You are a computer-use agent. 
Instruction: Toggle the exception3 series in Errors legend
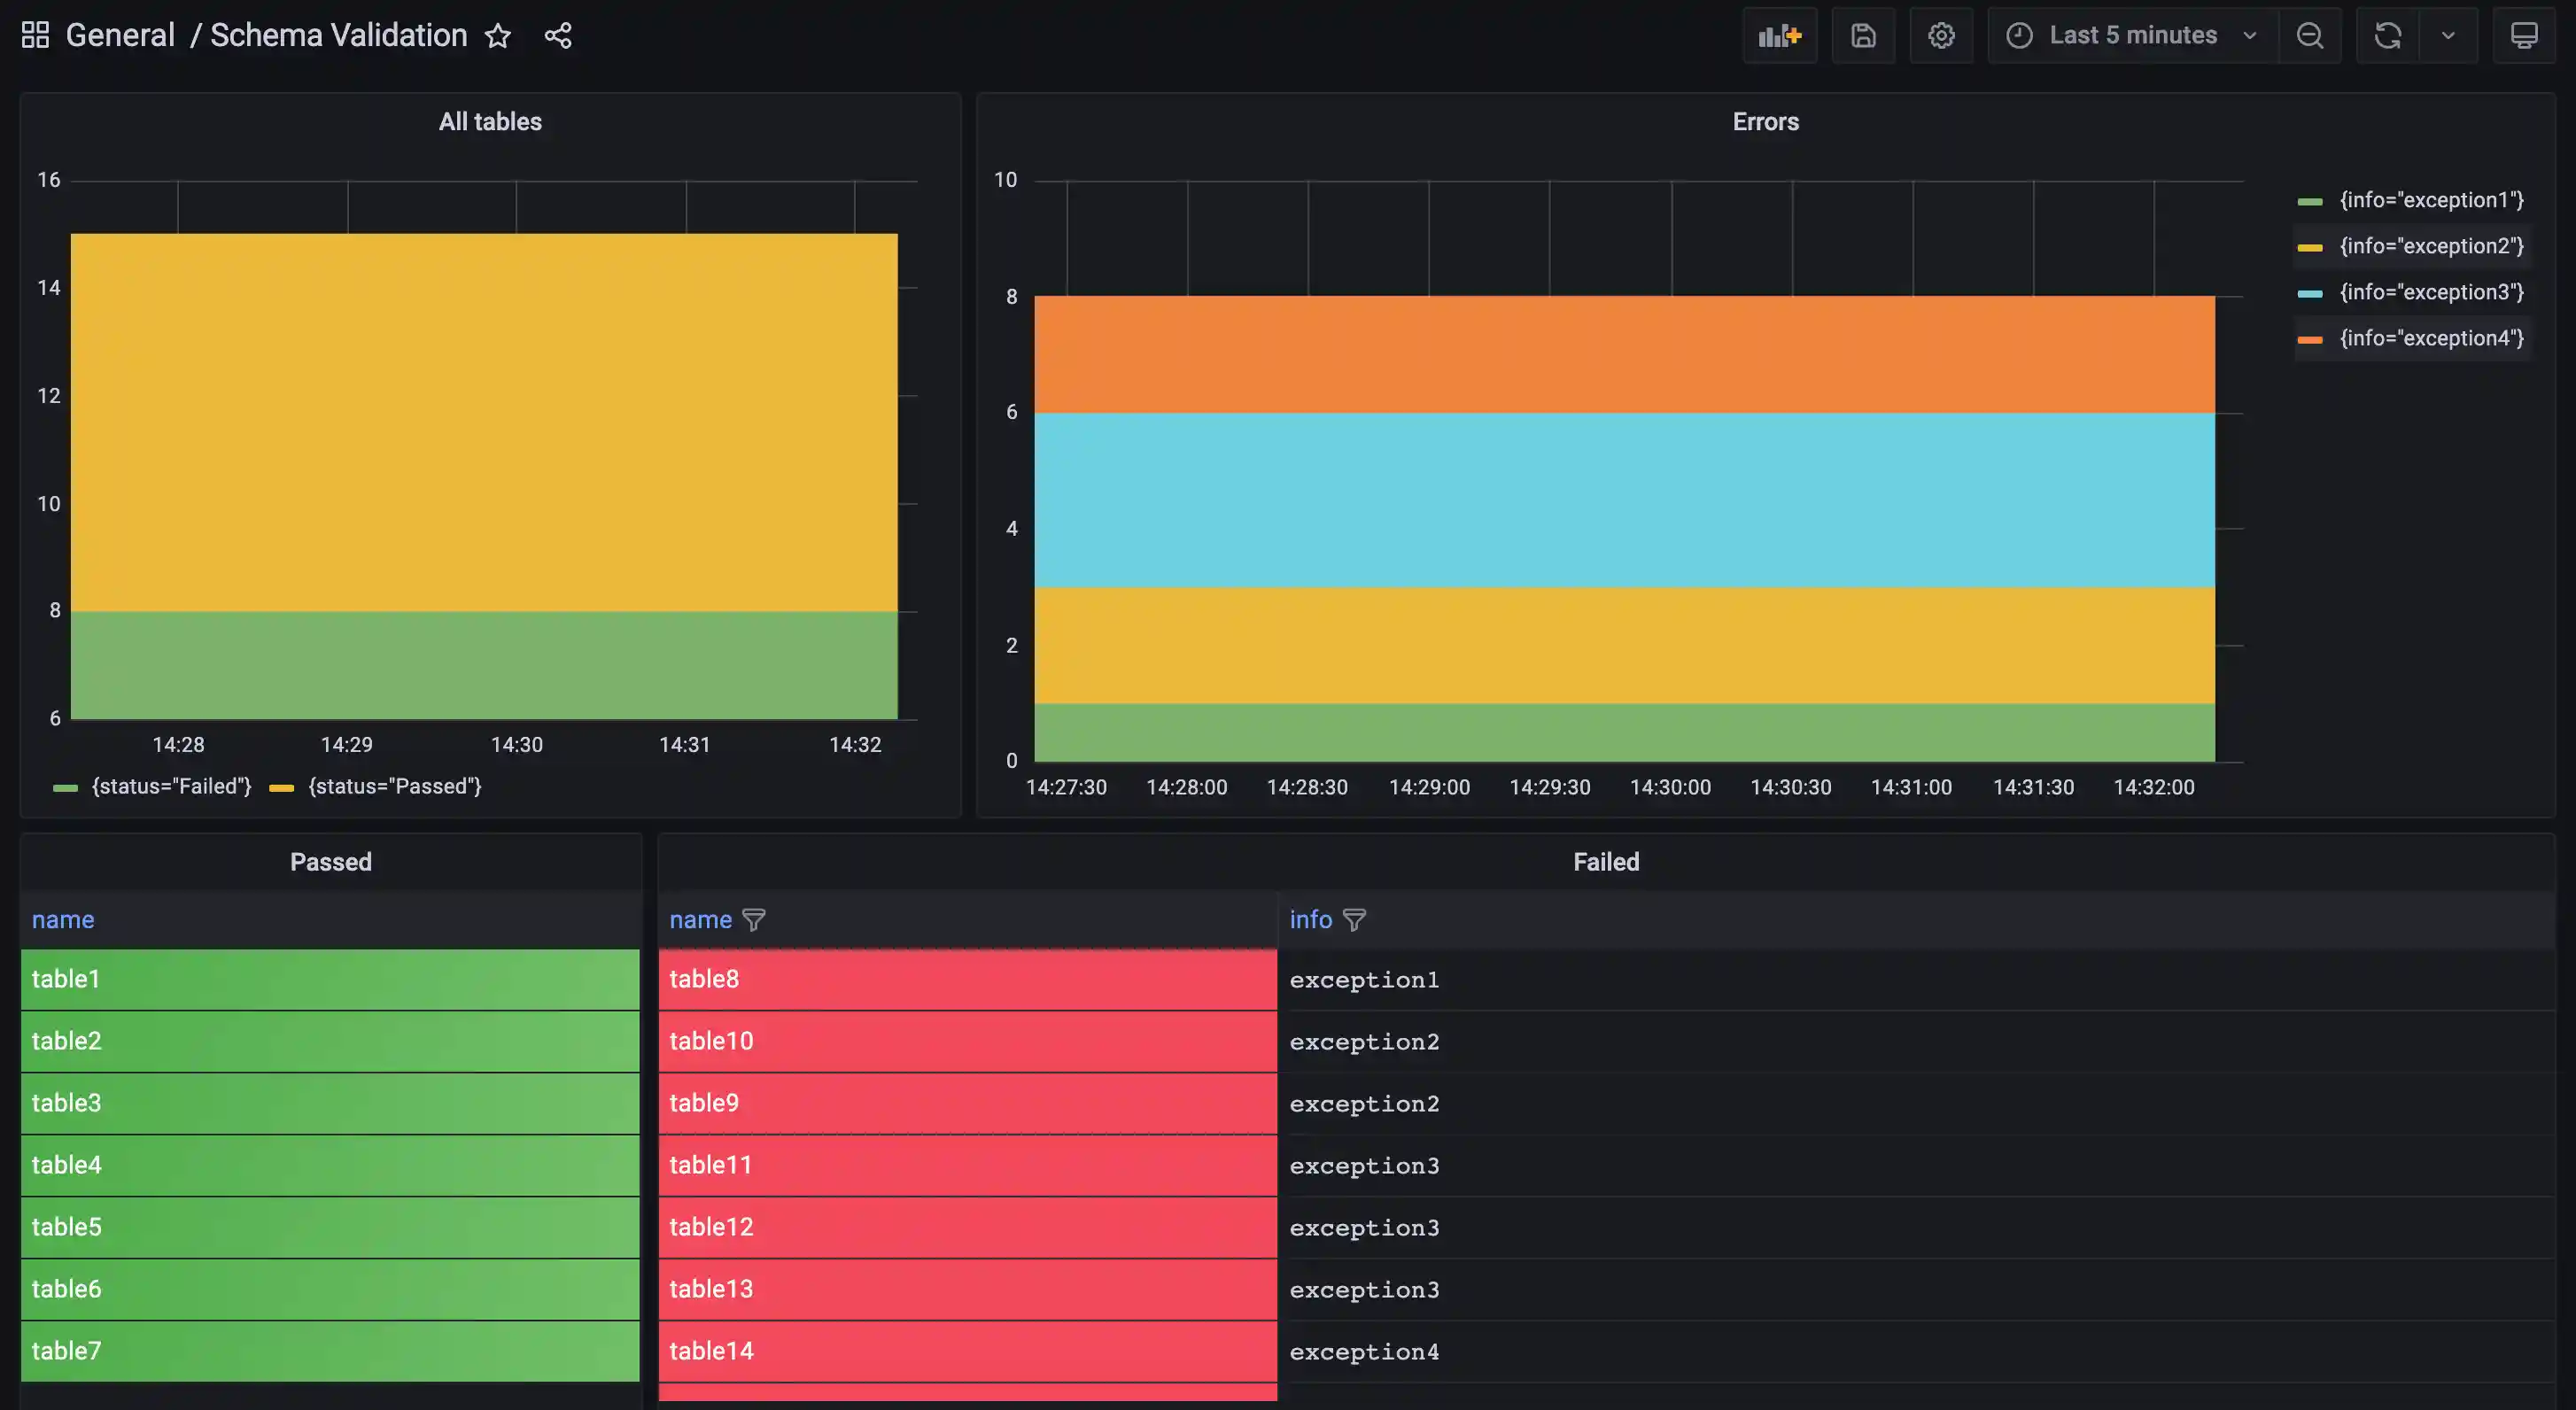tap(2430, 292)
